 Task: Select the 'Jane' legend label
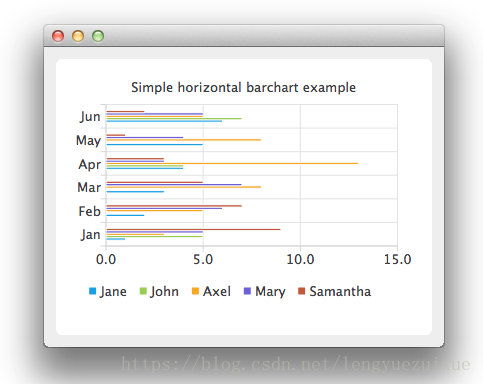tap(113, 292)
